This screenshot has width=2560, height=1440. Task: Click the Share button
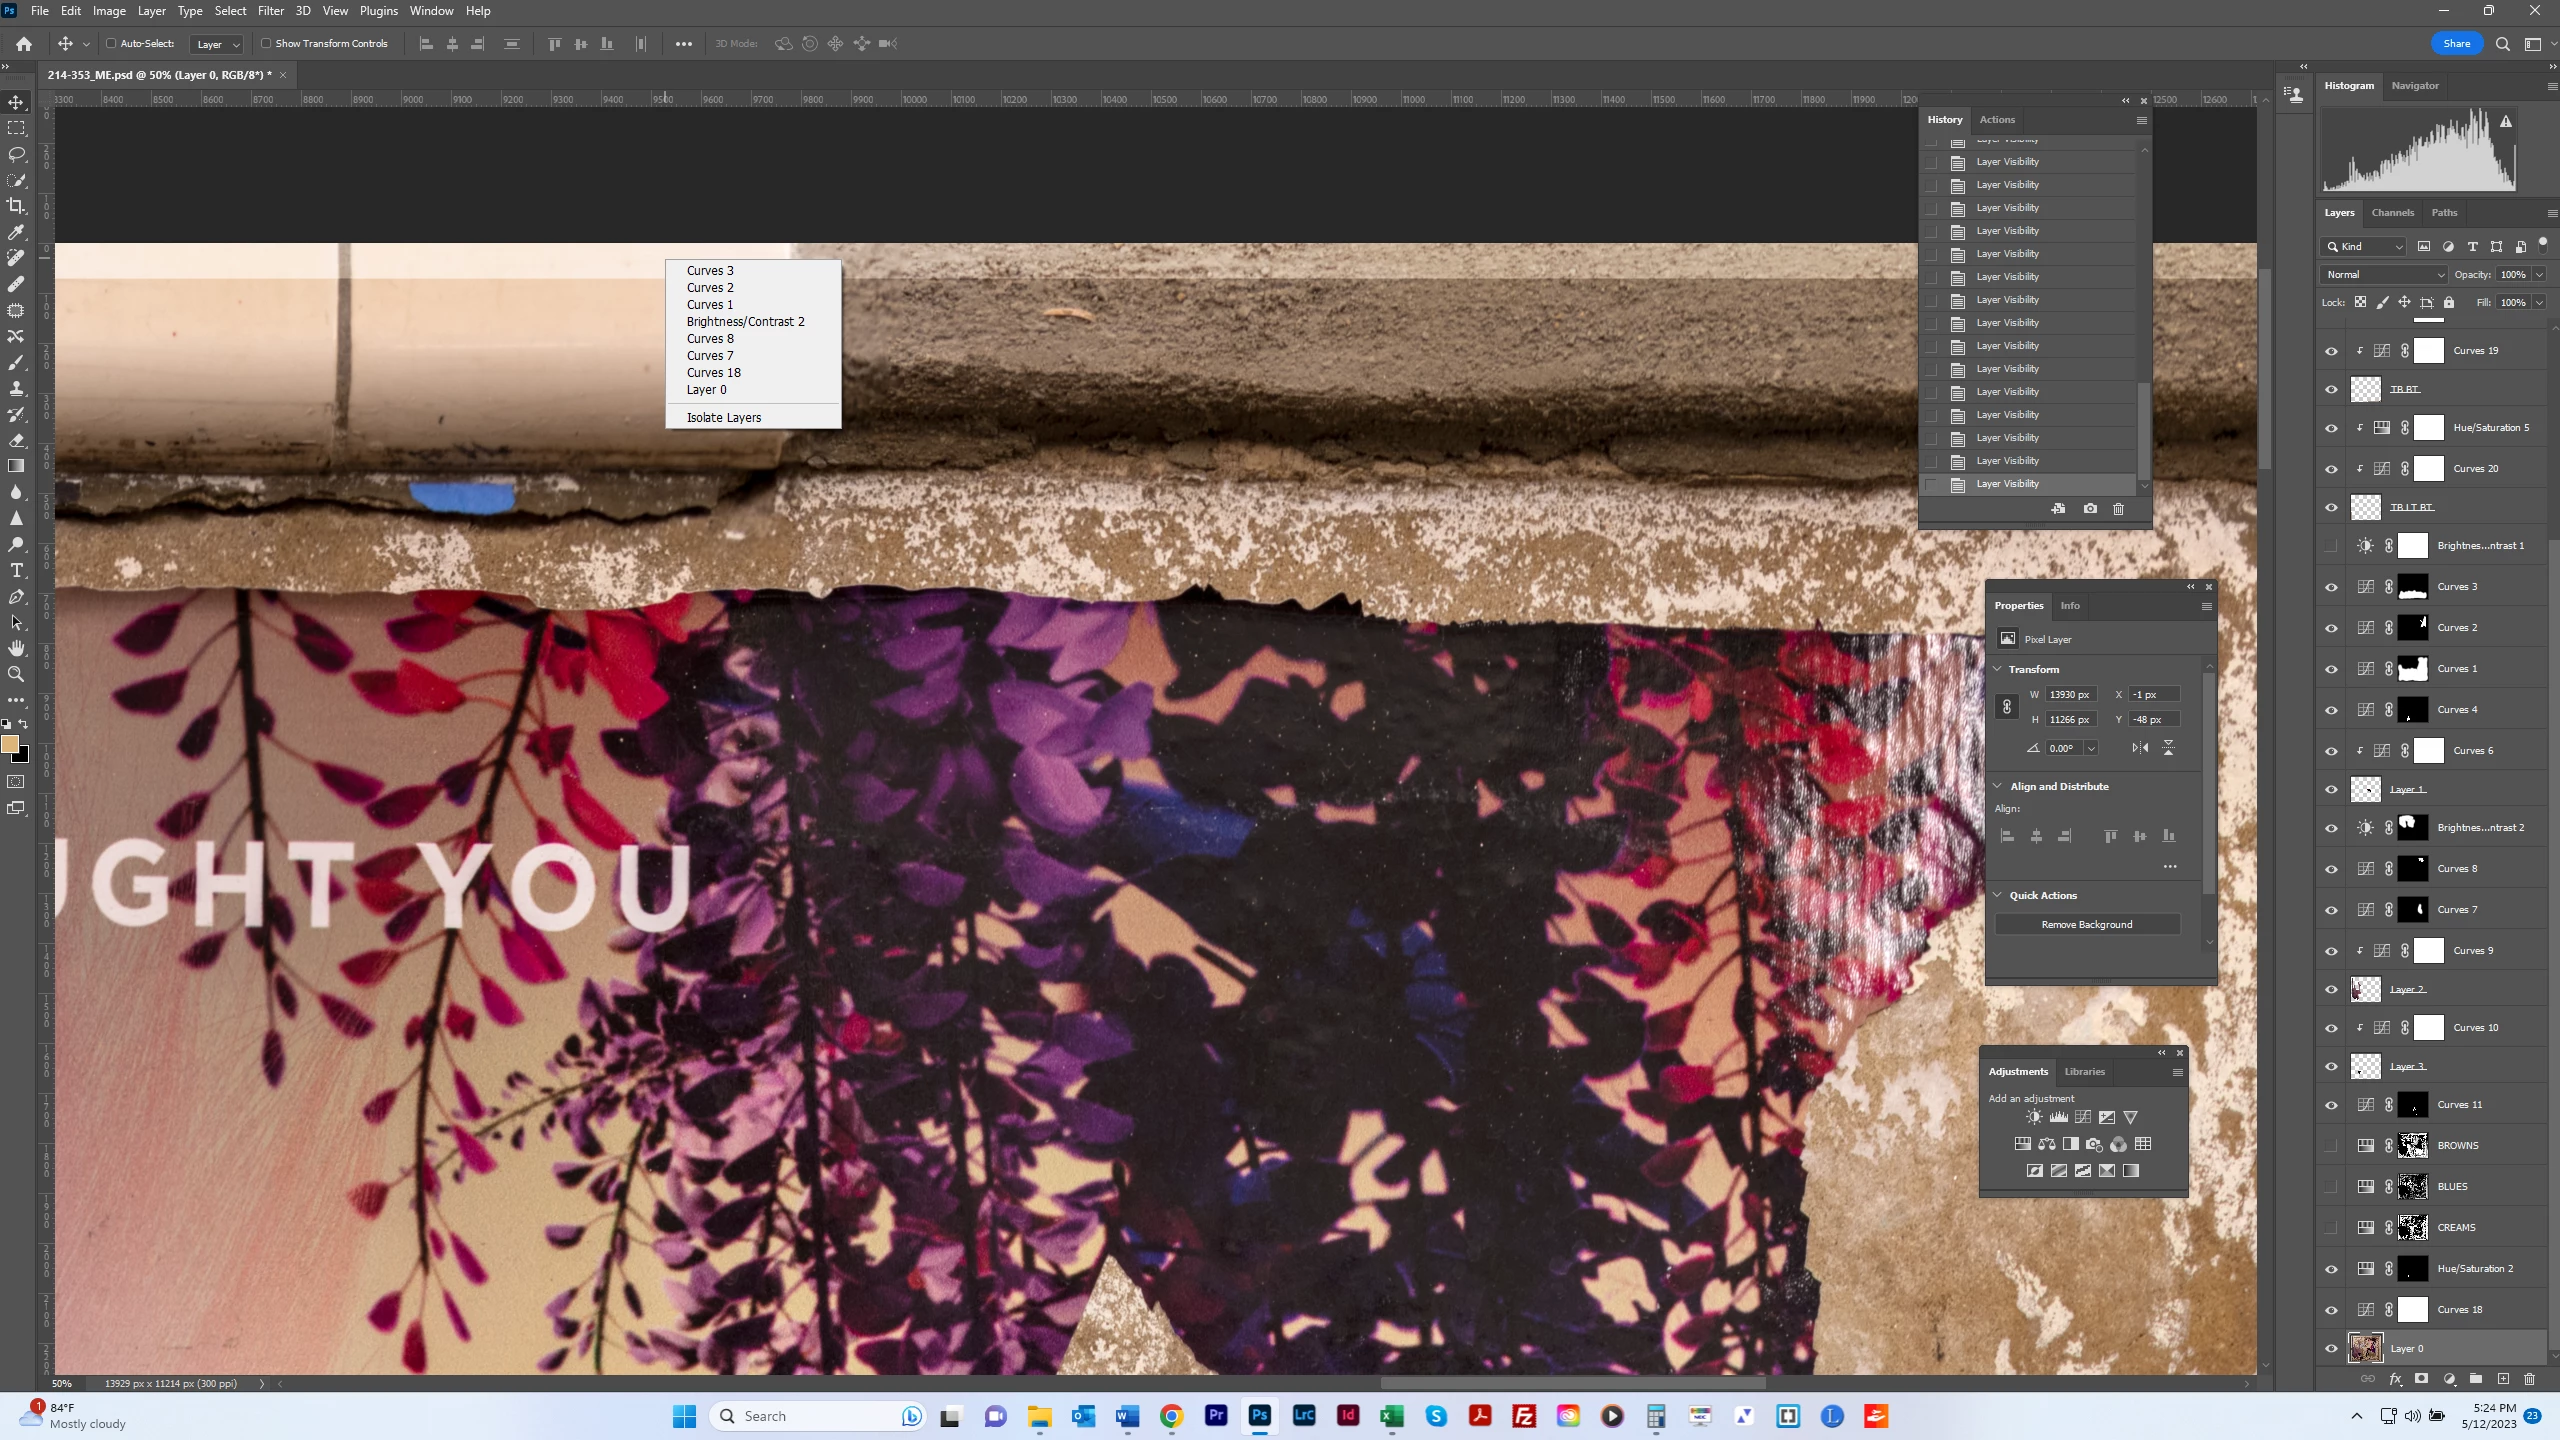click(2456, 43)
